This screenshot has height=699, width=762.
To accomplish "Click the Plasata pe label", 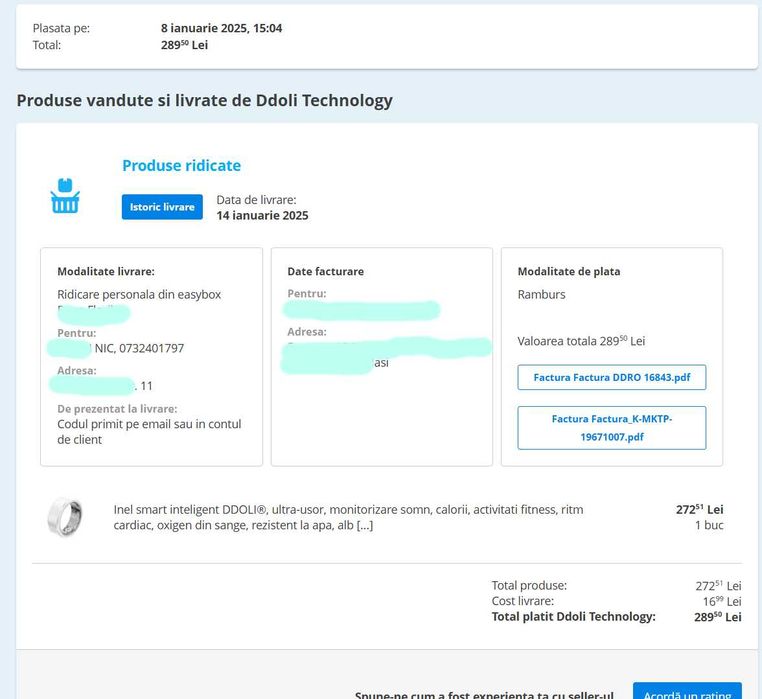I will (61, 28).
